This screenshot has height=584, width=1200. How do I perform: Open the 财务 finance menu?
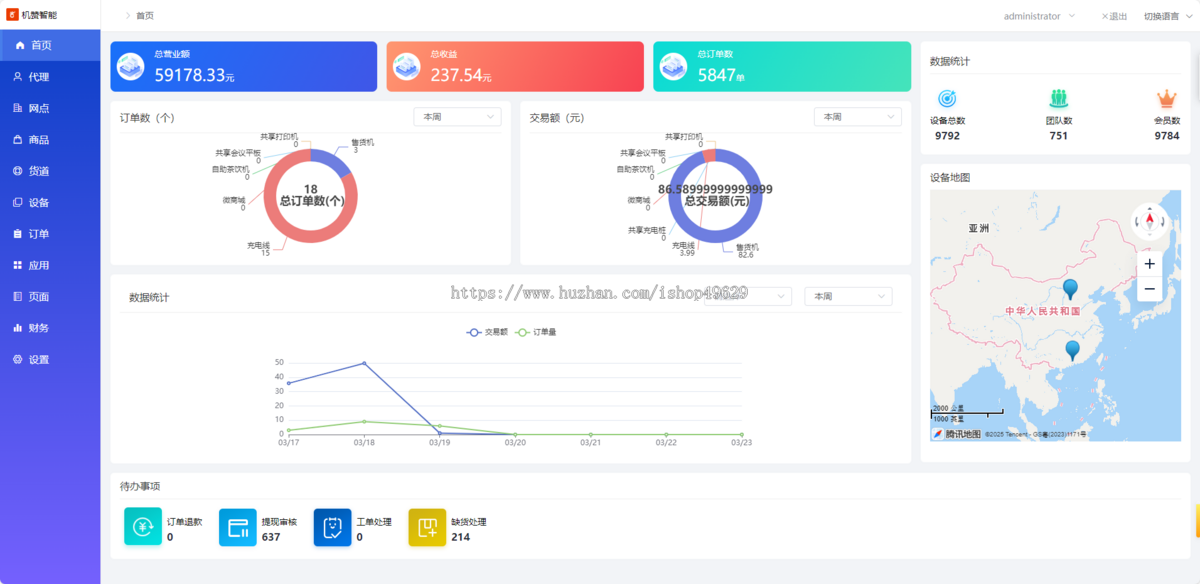click(50, 328)
